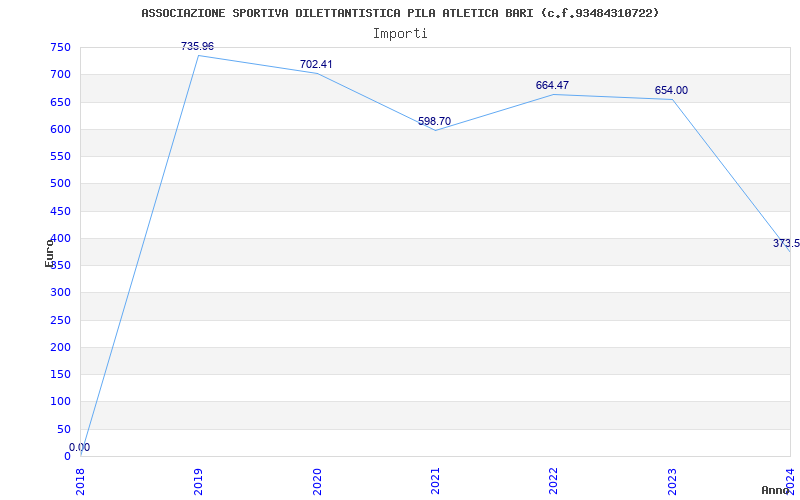The image size is (800, 500).
Task: Click the 750 y-axis tick label
Action: click(x=60, y=47)
